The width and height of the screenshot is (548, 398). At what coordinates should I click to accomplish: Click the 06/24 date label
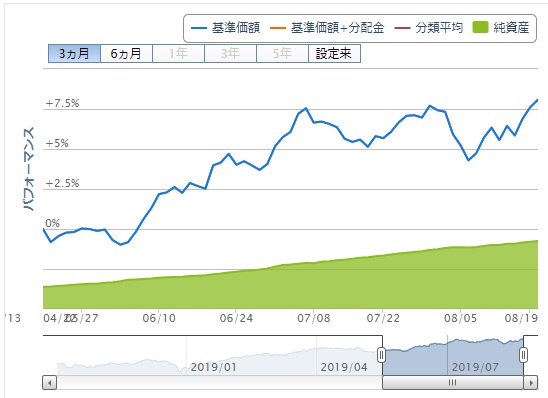point(236,318)
